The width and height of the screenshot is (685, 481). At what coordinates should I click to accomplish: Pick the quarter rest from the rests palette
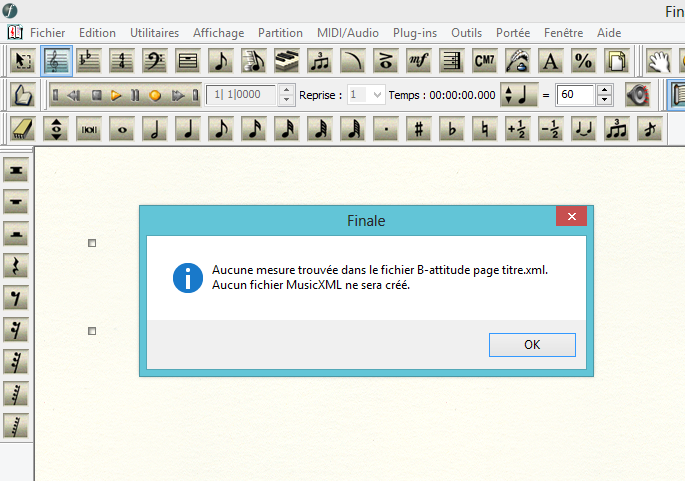(17, 264)
